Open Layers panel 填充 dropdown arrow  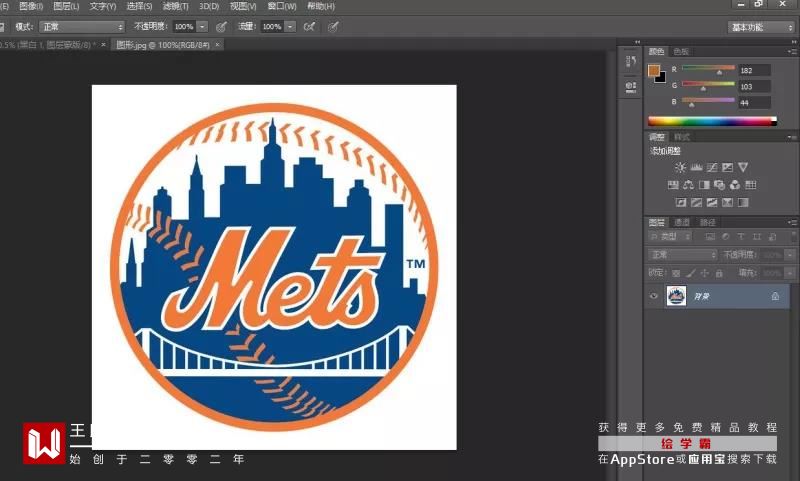coord(789,273)
